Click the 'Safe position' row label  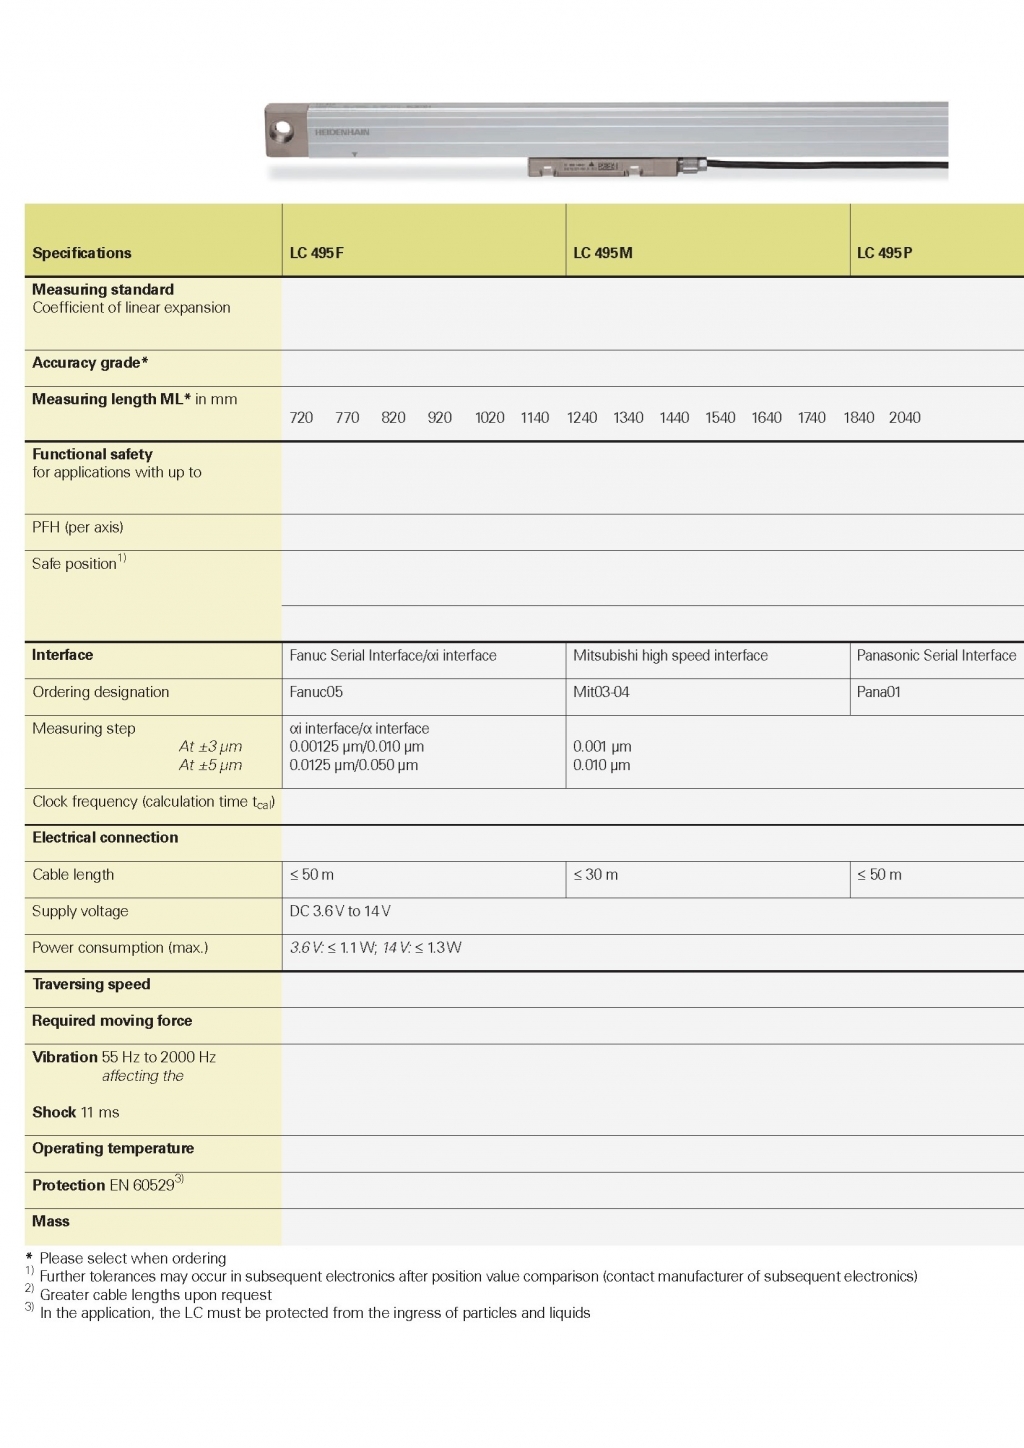79,563
